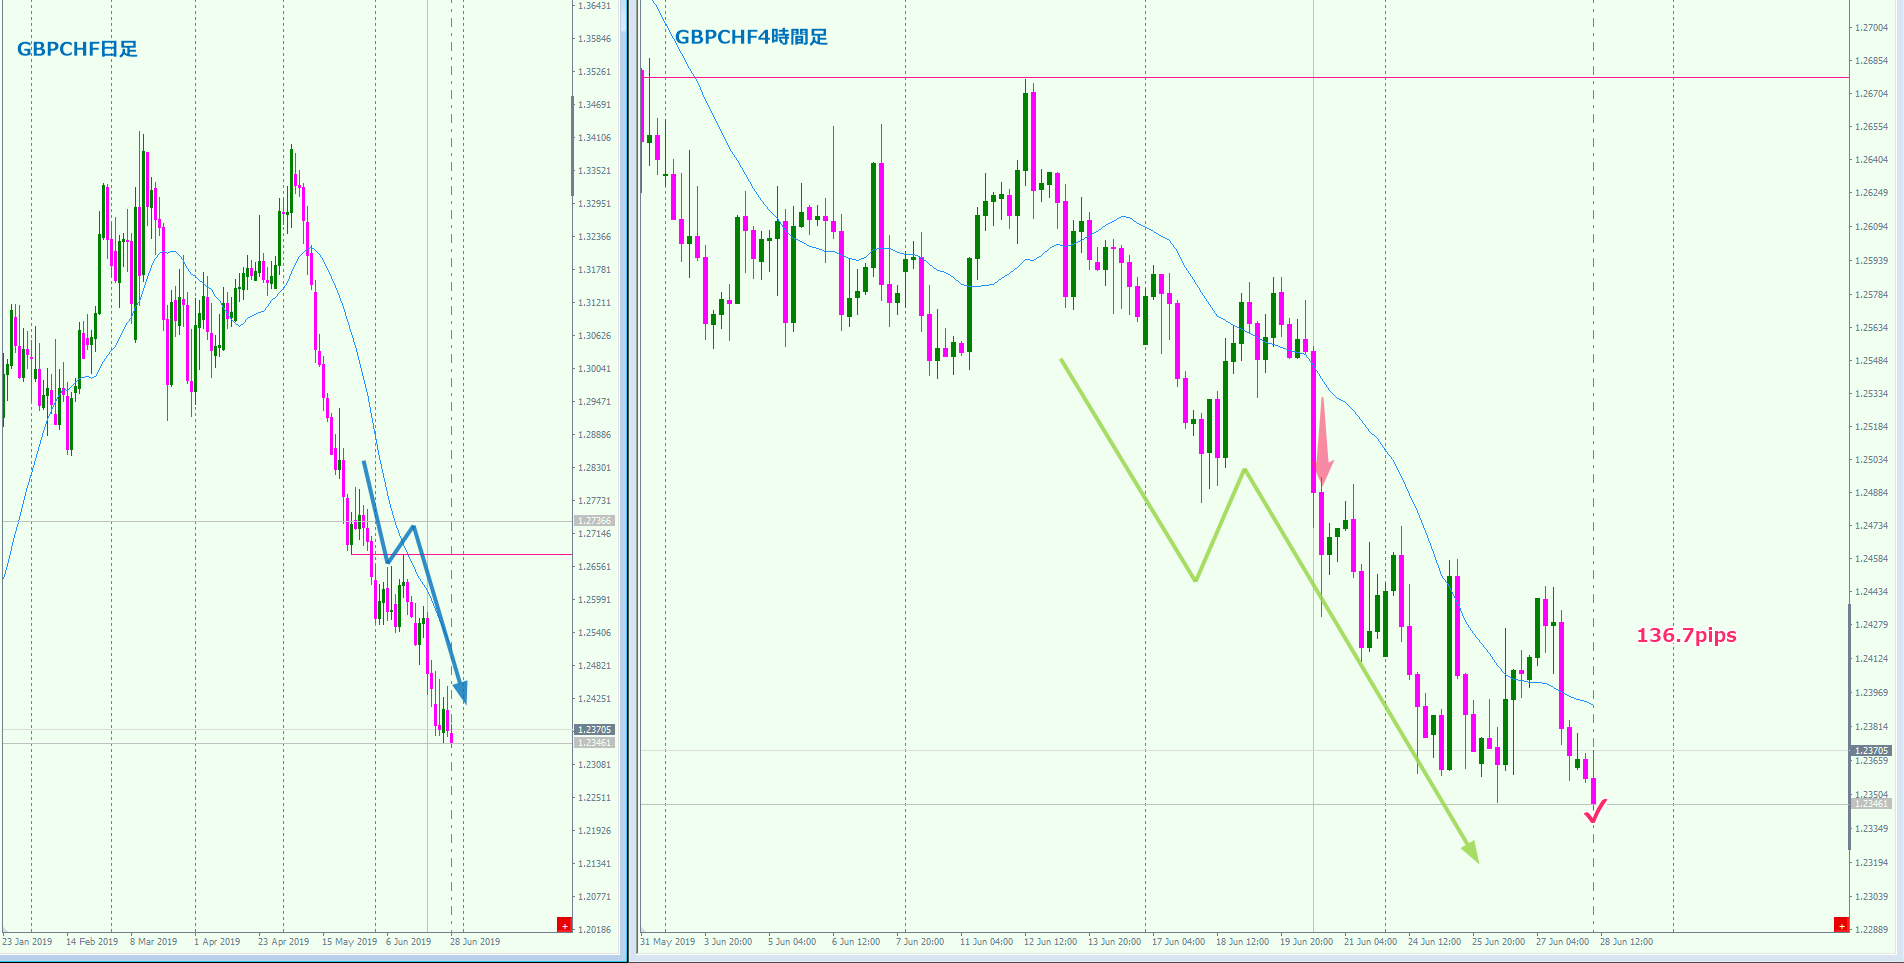Select the pink checkmark symbol below last candle
Image resolution: width=1904 pixels, height=963 pixels.
click(1595, 810)
